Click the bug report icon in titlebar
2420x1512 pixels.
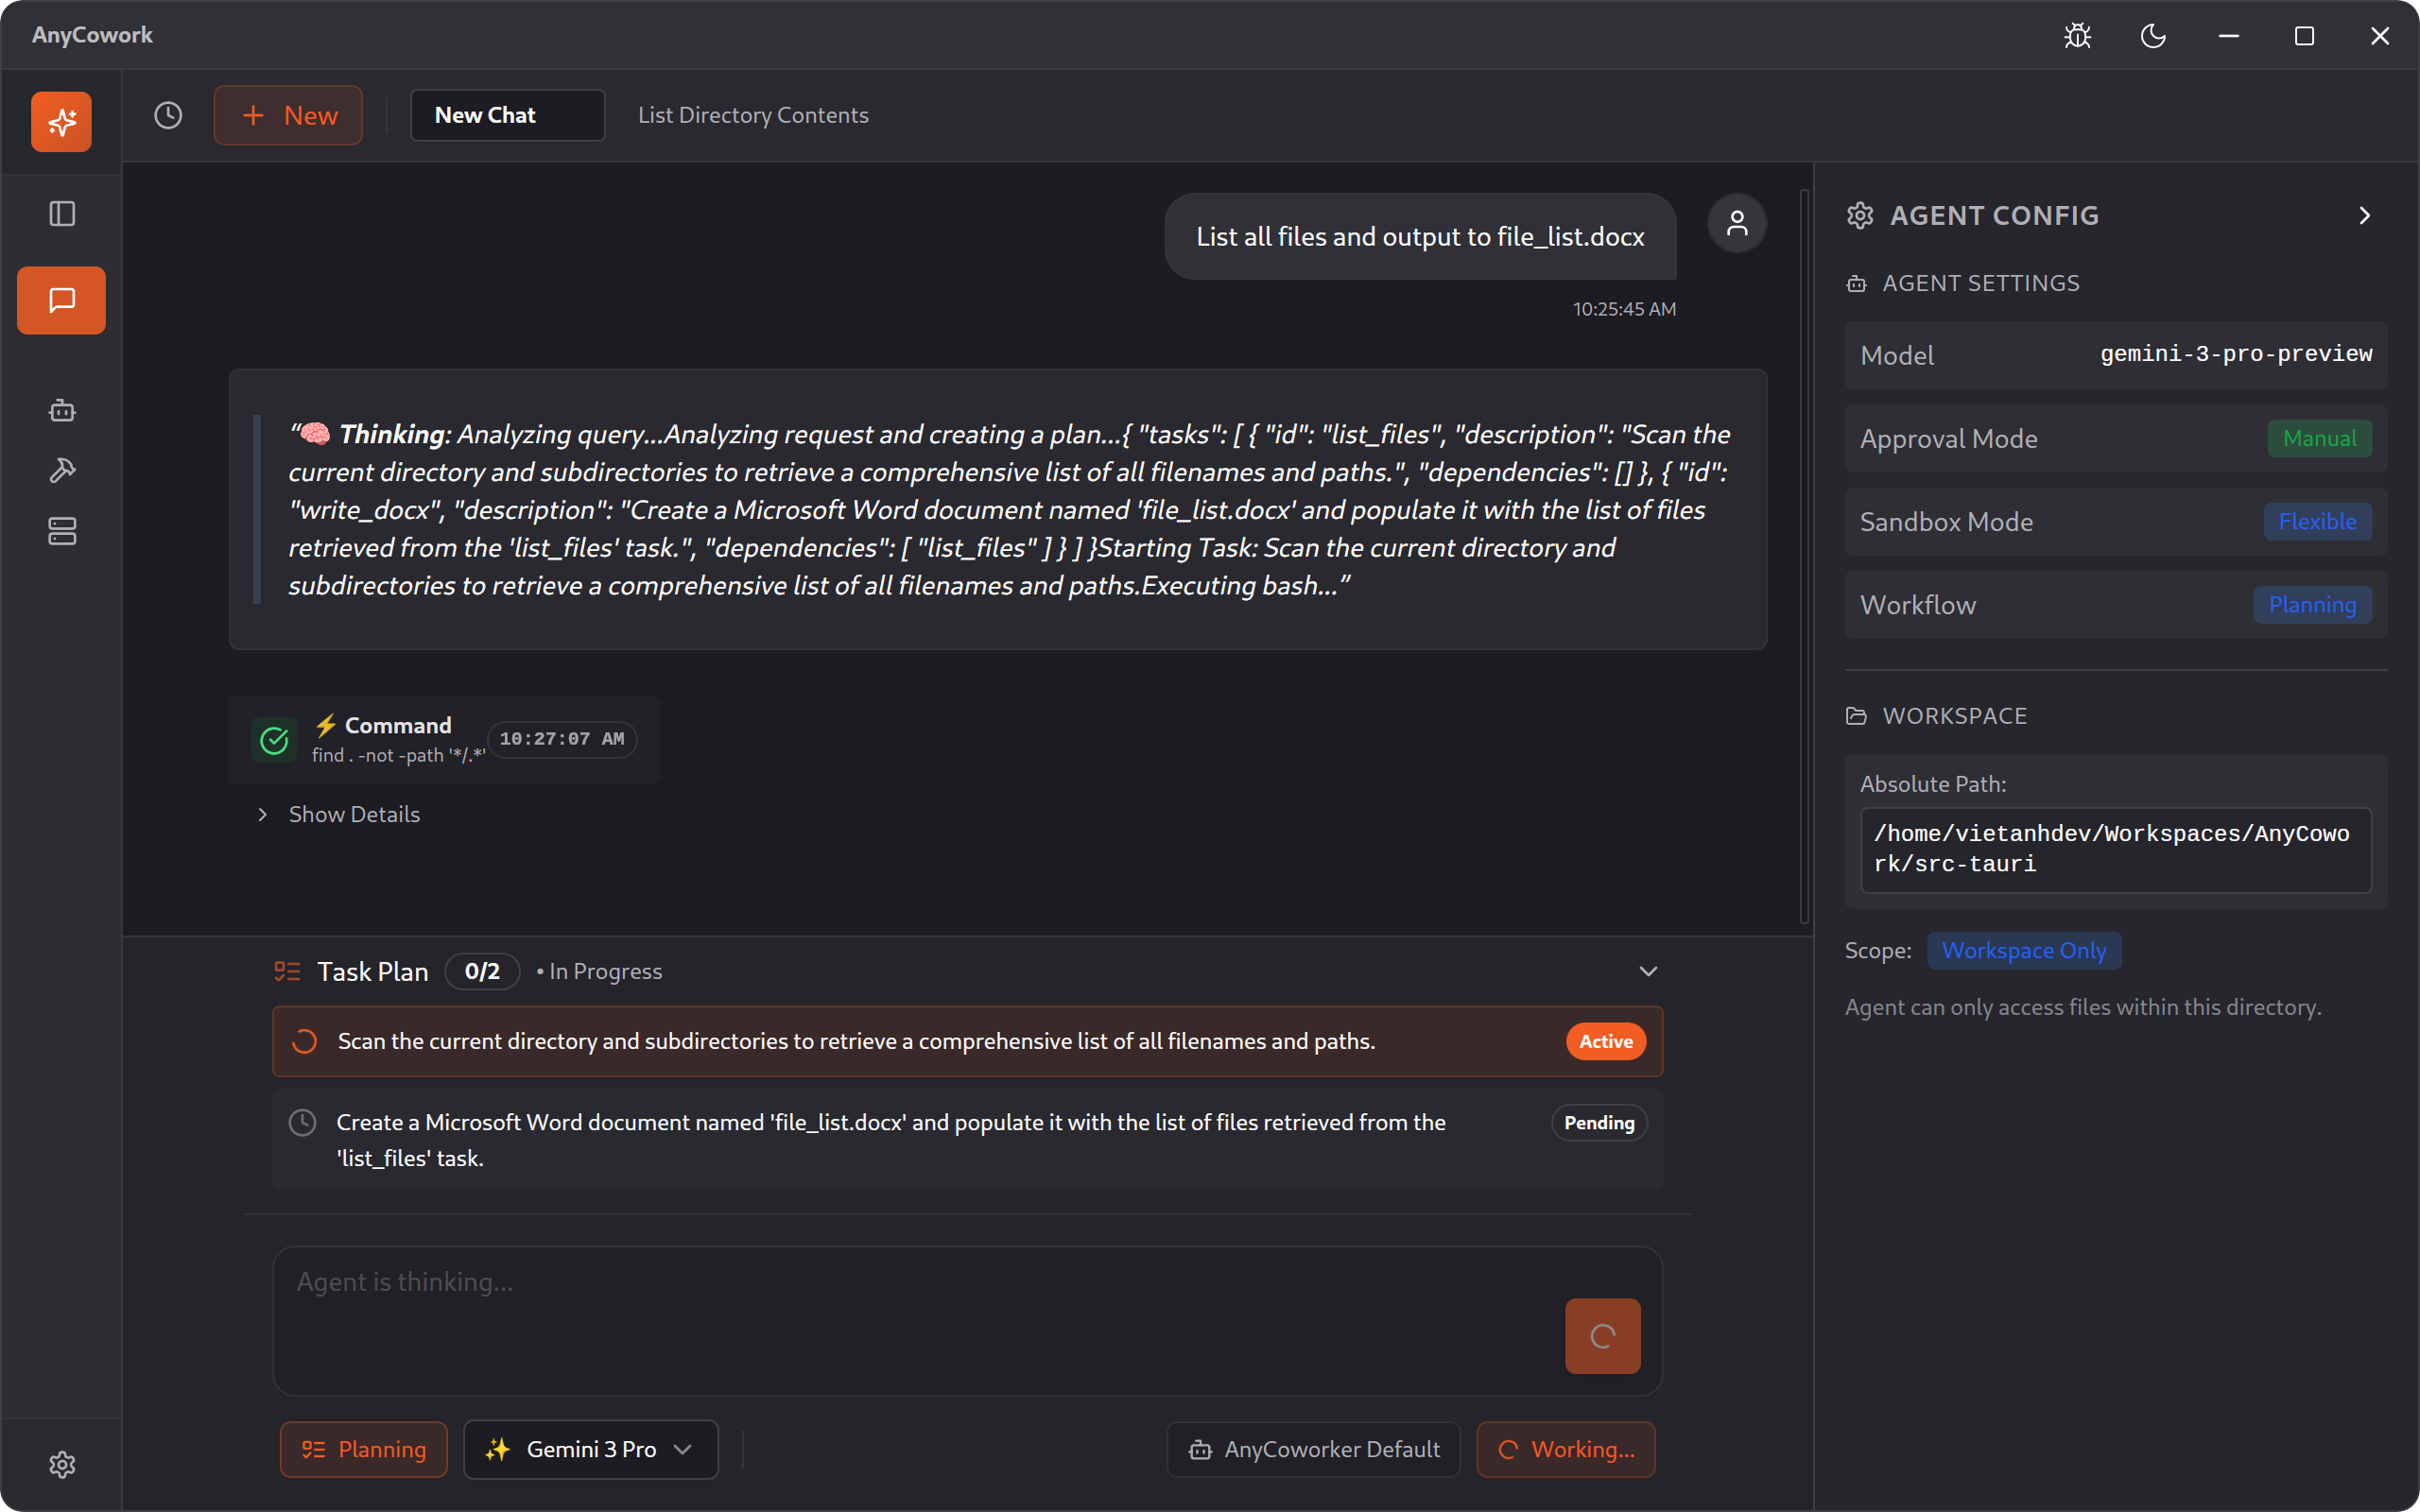coord(2076,36)
